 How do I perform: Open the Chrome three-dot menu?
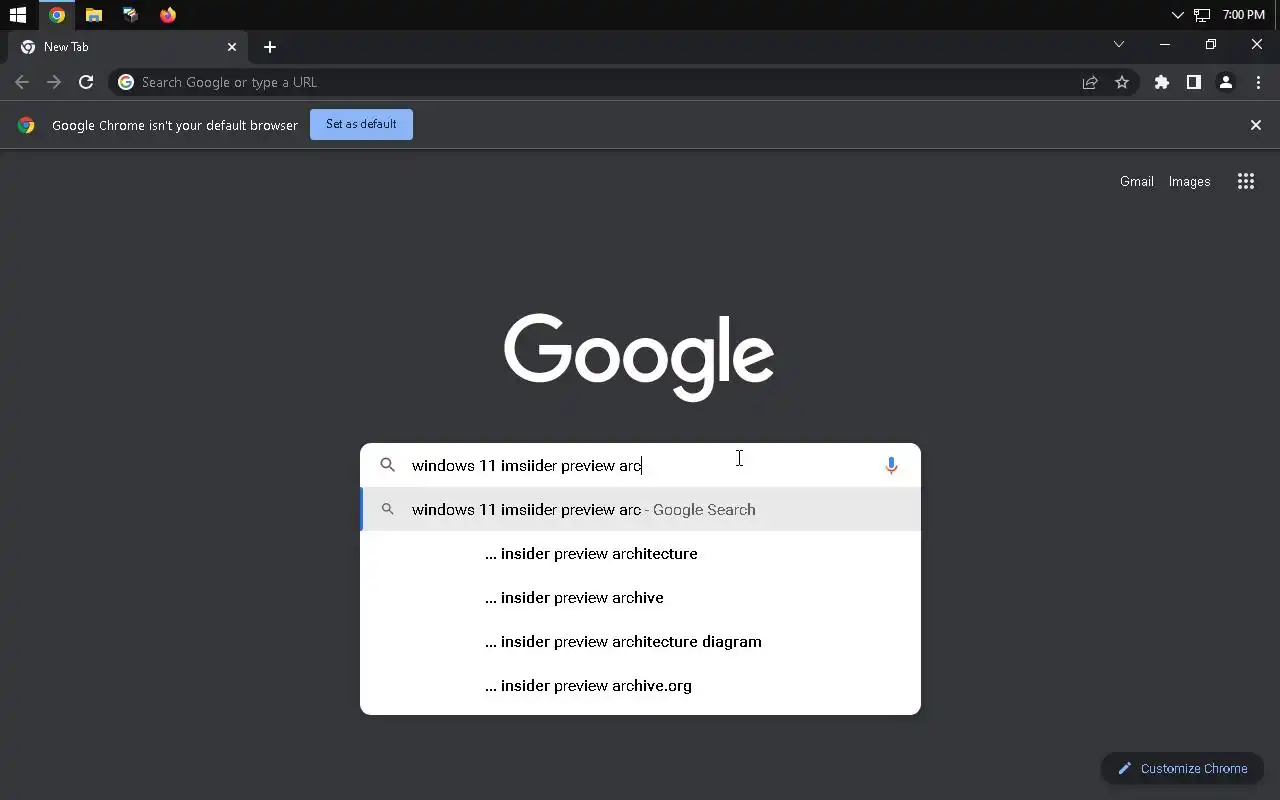tap(1258, 82)
